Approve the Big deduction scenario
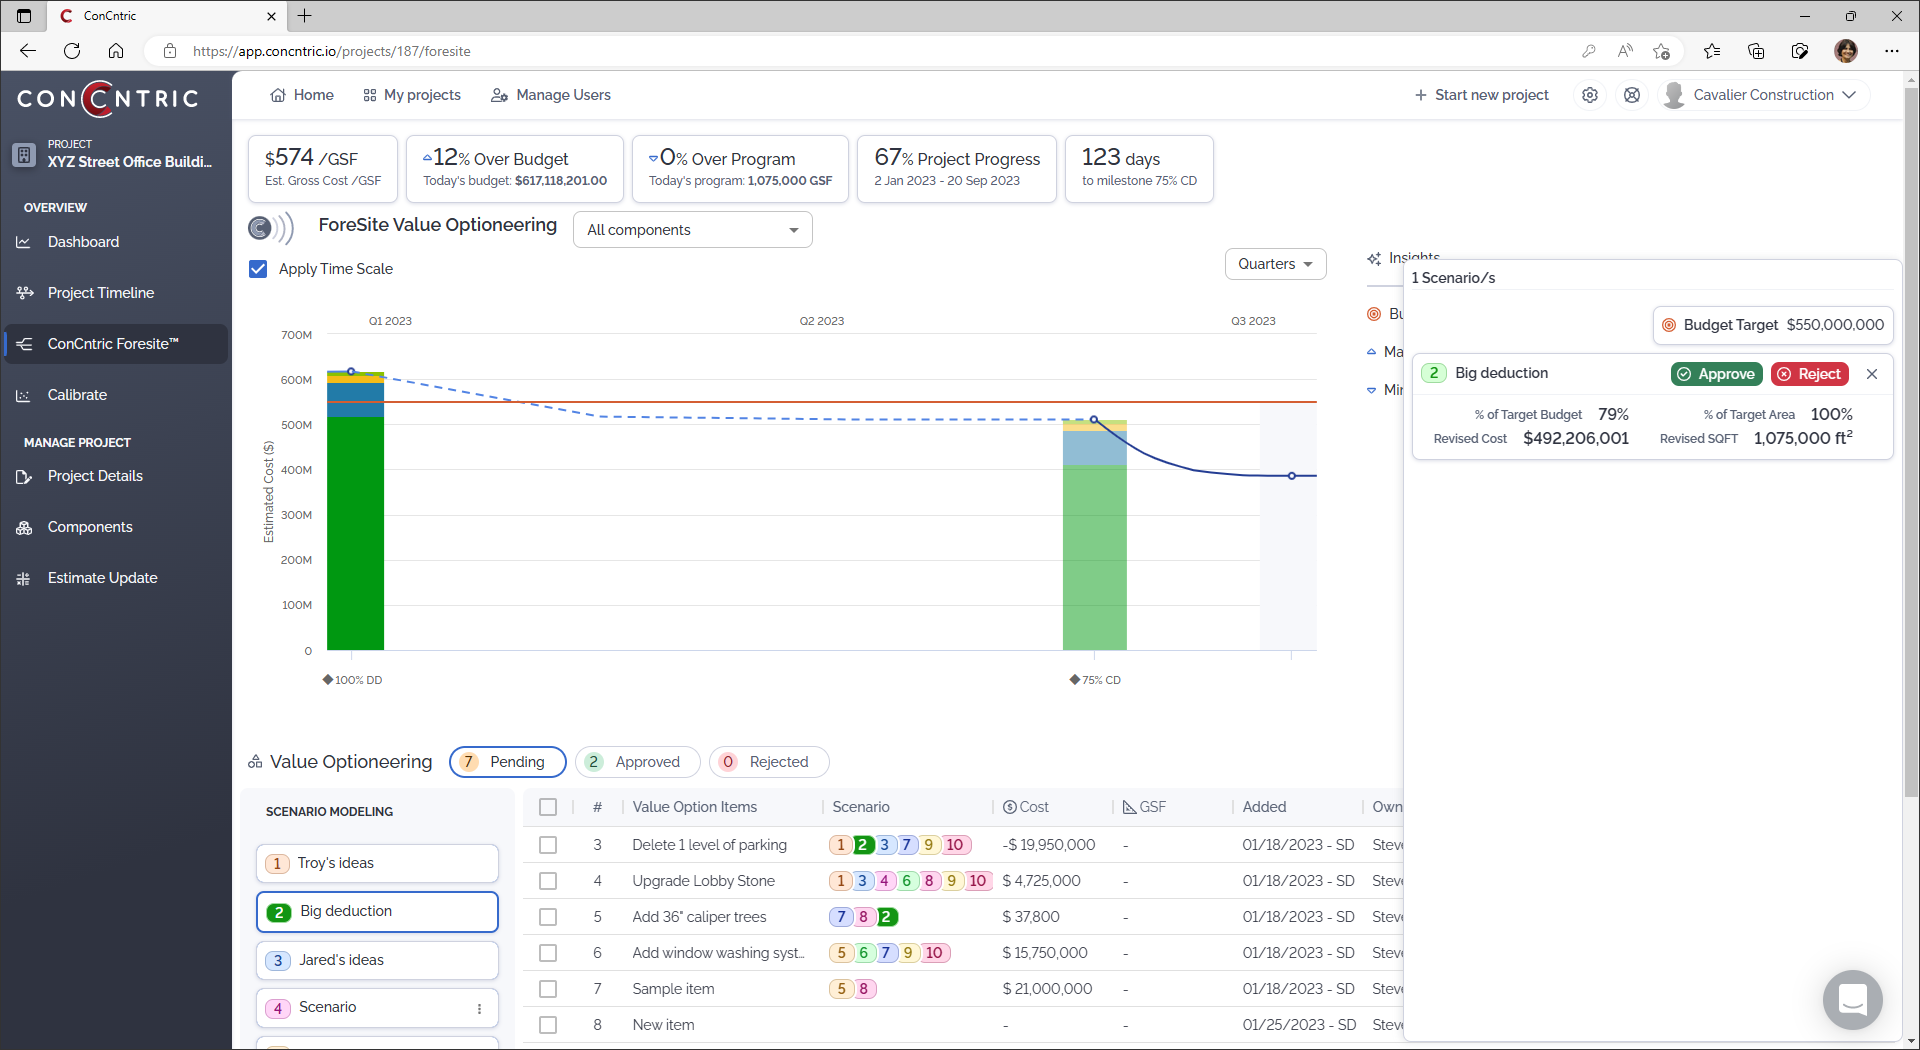The width and height of the screenshot is (1920, 1050). point(1716,374)
